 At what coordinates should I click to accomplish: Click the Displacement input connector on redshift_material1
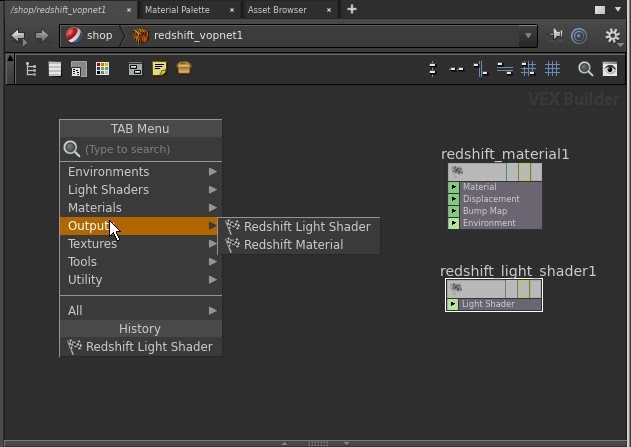(x=454, y=199)
